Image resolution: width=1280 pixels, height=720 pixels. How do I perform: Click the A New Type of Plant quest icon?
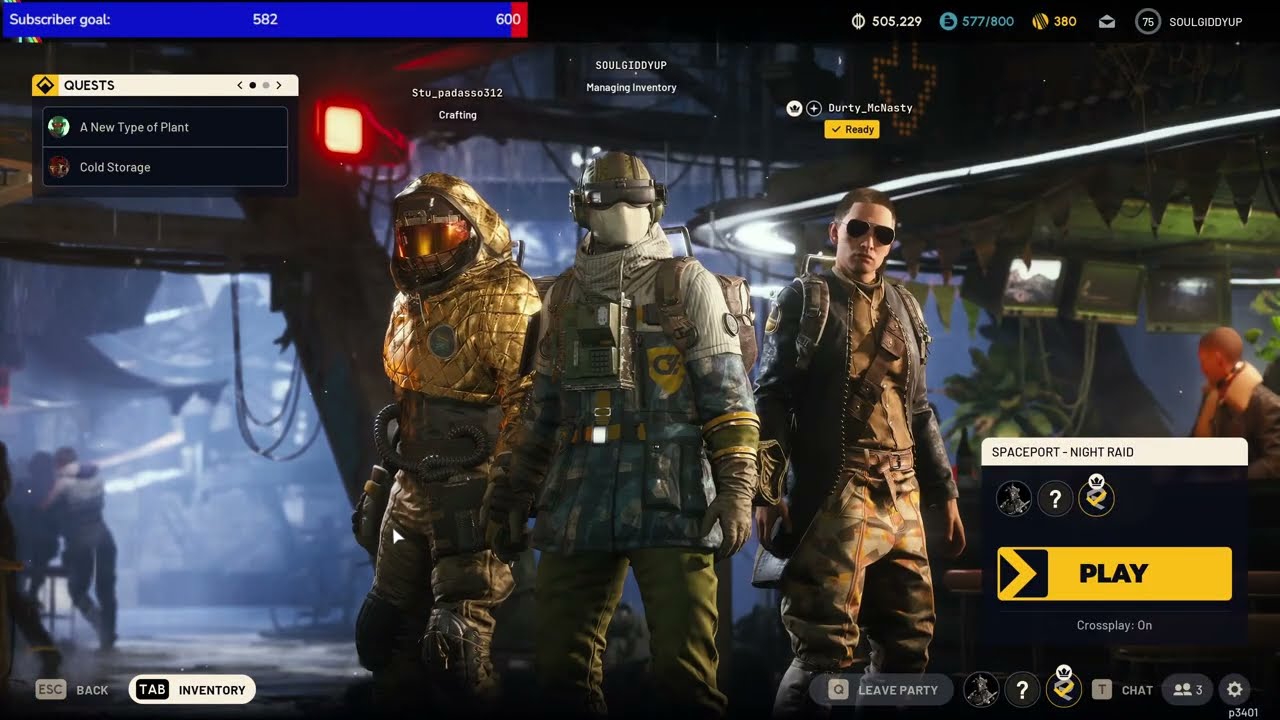59,127
